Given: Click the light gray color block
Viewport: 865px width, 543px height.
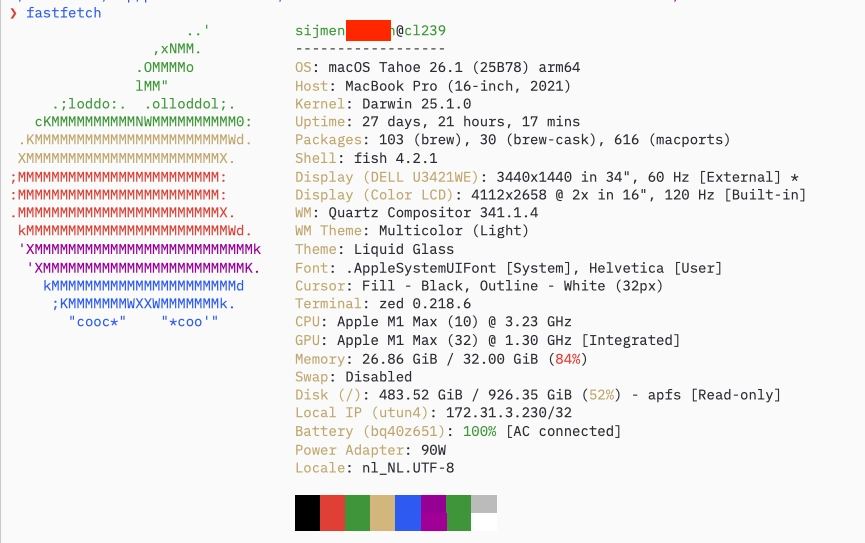Looking at the screenshot, I should 484,504.
